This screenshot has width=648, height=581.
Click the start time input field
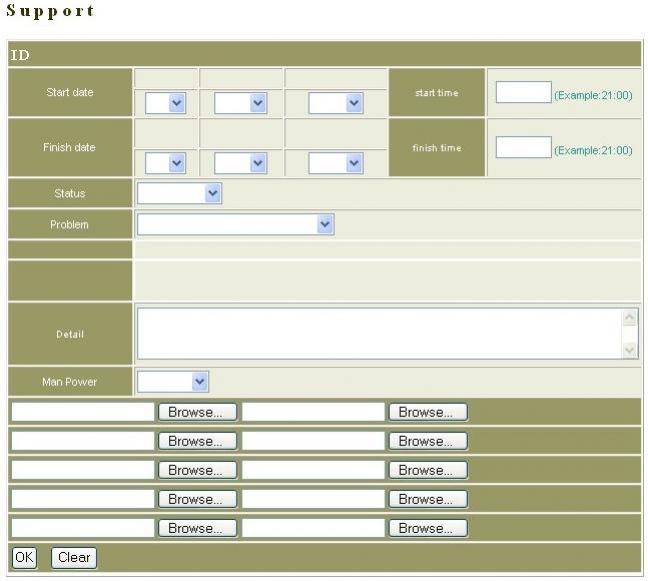(x=524, y=92)
